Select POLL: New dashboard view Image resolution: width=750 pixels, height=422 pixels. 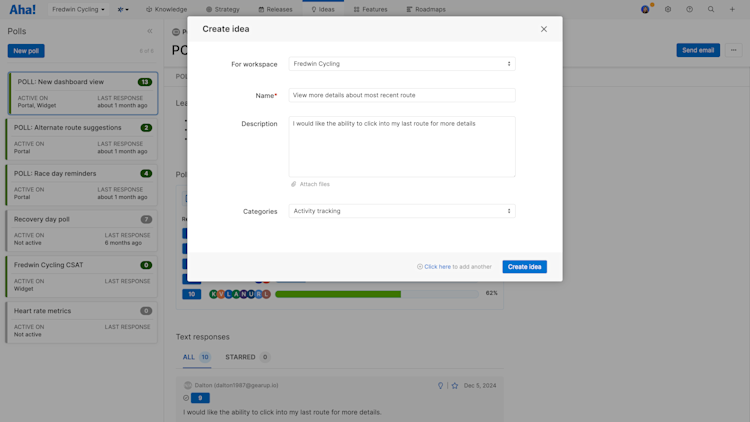[x=83, y=93]
